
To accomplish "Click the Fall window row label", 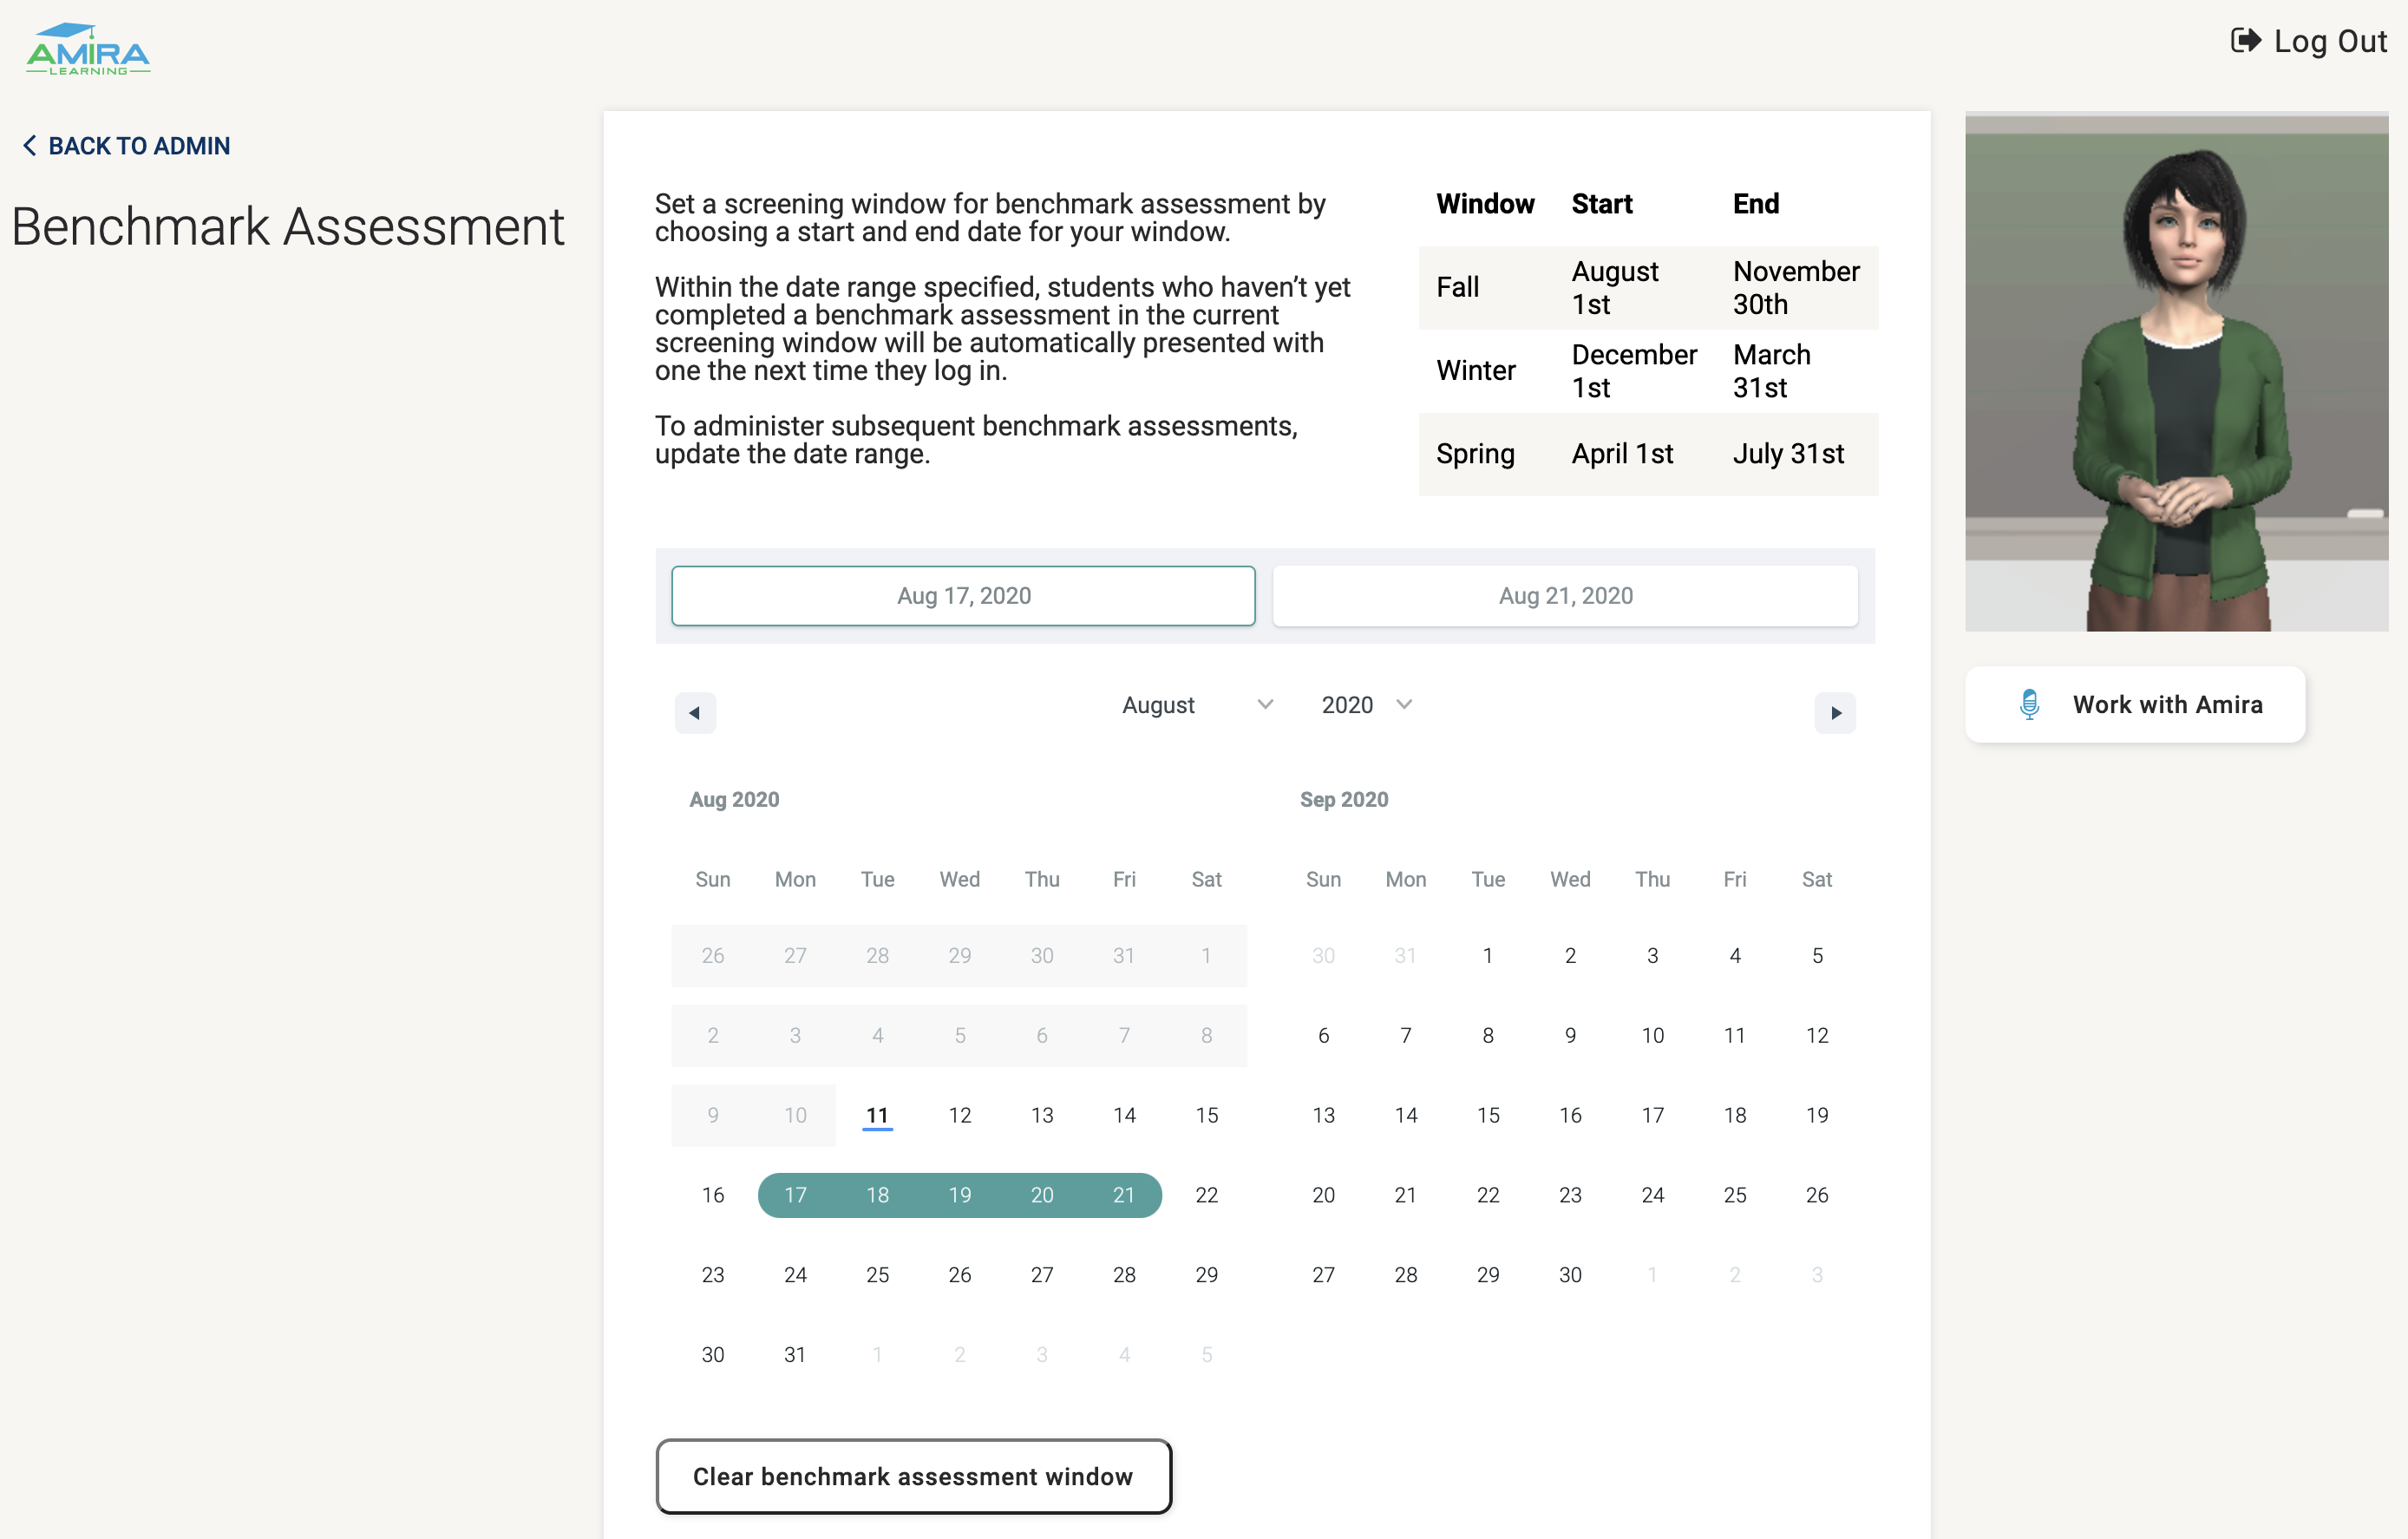I will 1457,288.
